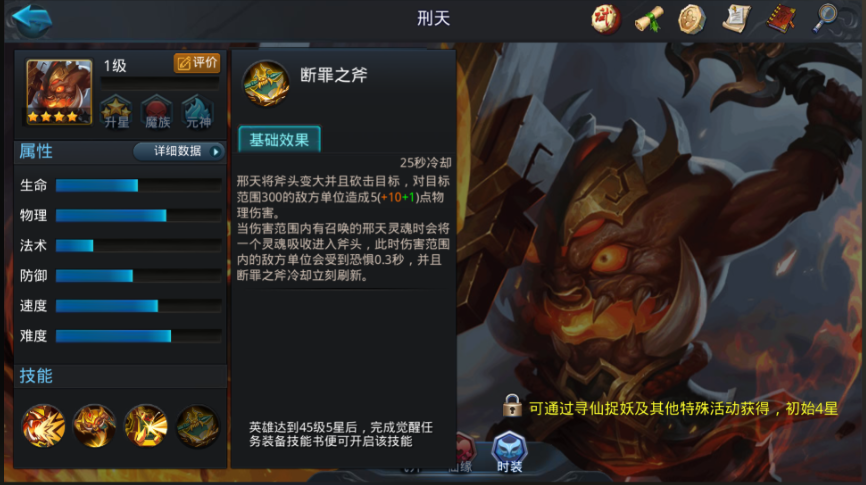866x485 pixels.
Task: Open the red duel emblem icon
Action: click(606, 19)
